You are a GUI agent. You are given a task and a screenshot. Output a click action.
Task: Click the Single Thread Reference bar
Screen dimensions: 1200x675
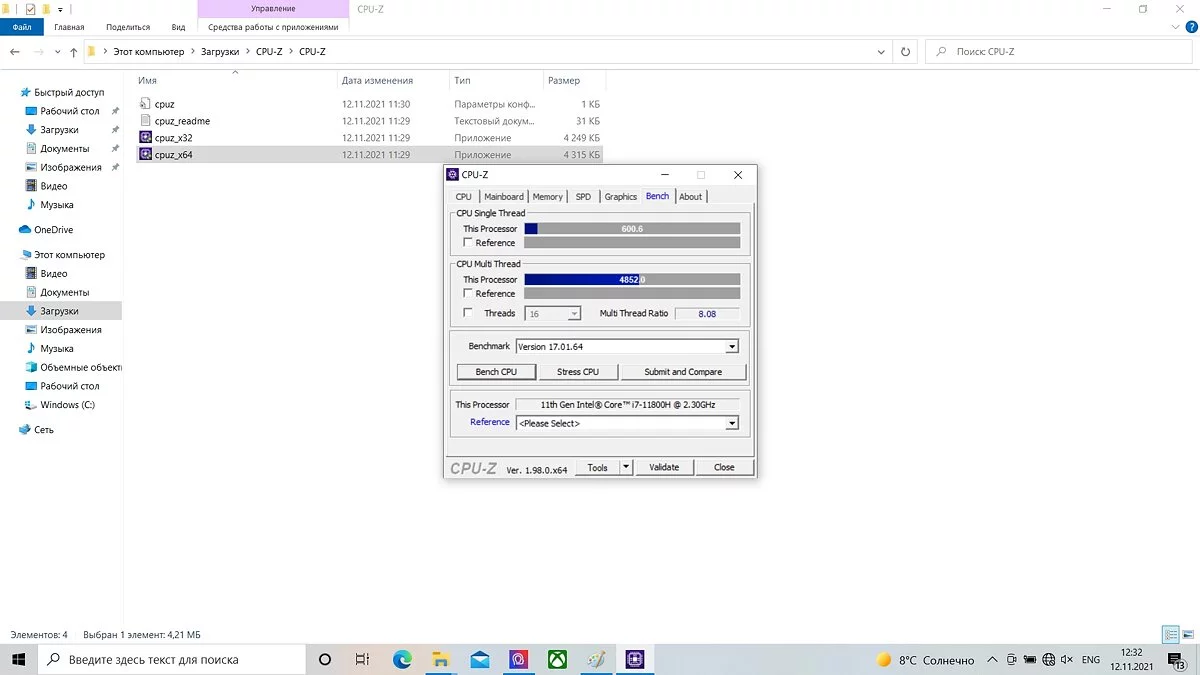coord(632,243)
